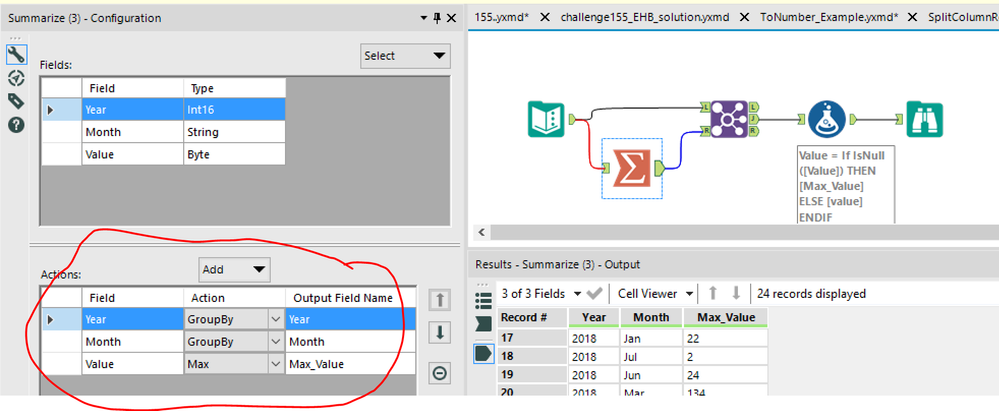Click the Byte type cell
Screen dimensions: 999x411
click(234, 154)
